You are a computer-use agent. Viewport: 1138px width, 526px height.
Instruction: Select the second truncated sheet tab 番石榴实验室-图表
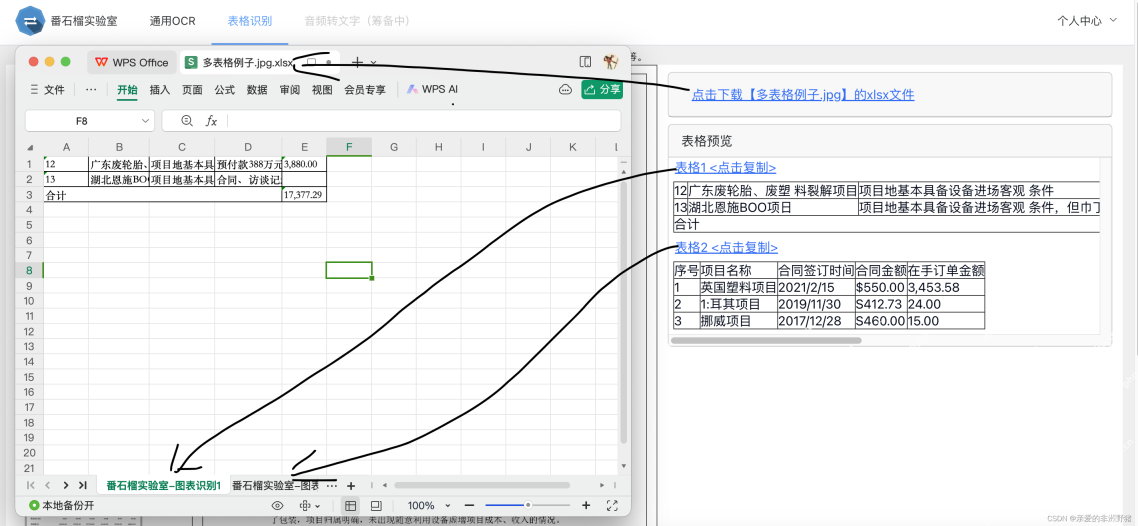click(274, 485)
